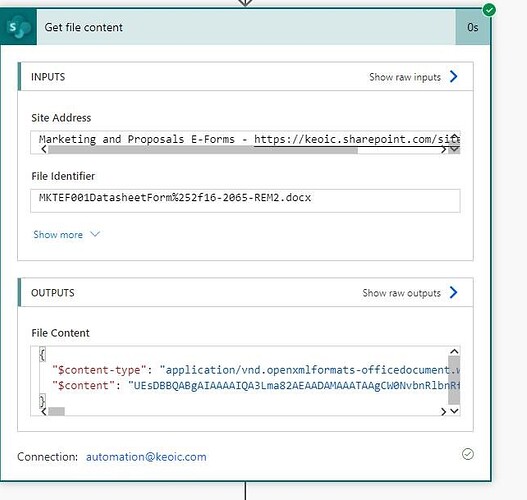Click the File Identifier field

pyautogui.click(x=245, y=201)
